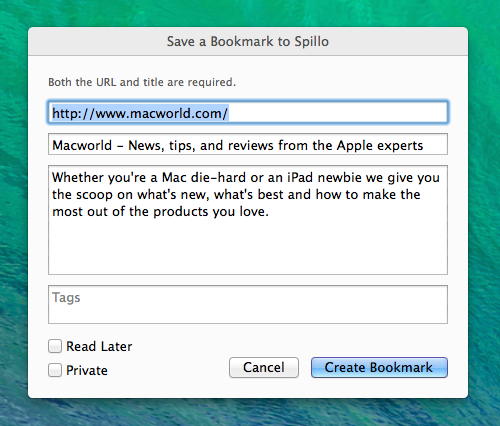The height and width of the screenshot is (426, 500).
Task: Click the highlighted http://www.macworld.com/ text
Action: [x=140, y=113]
